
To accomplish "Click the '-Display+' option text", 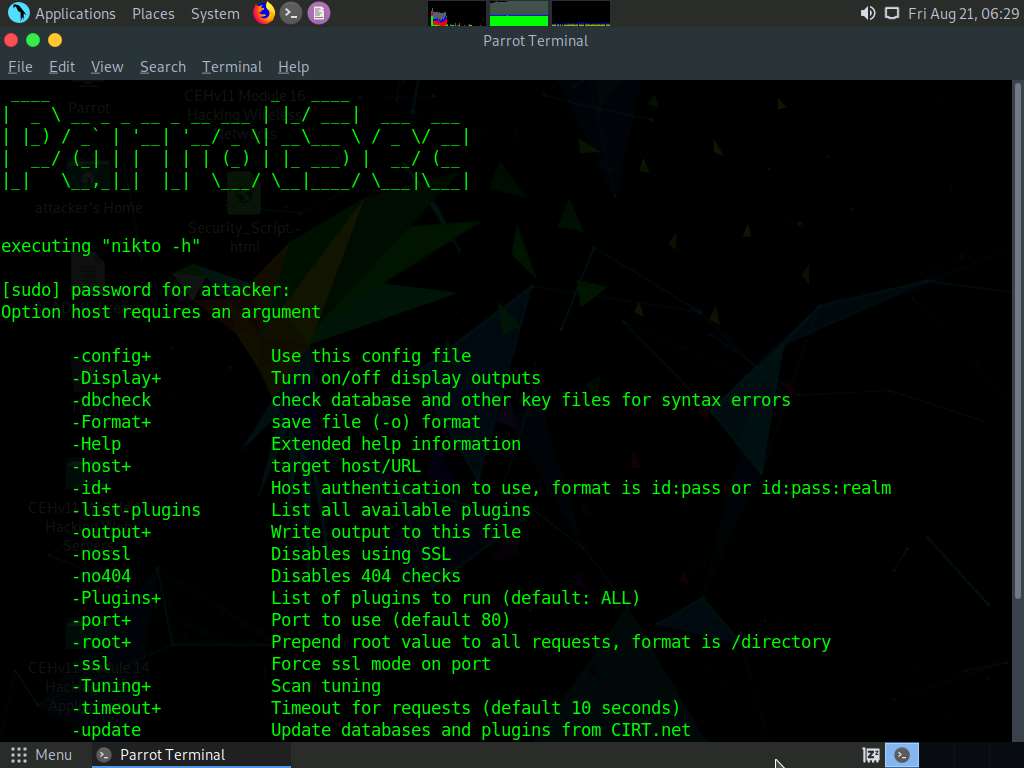I will point(116,378).
